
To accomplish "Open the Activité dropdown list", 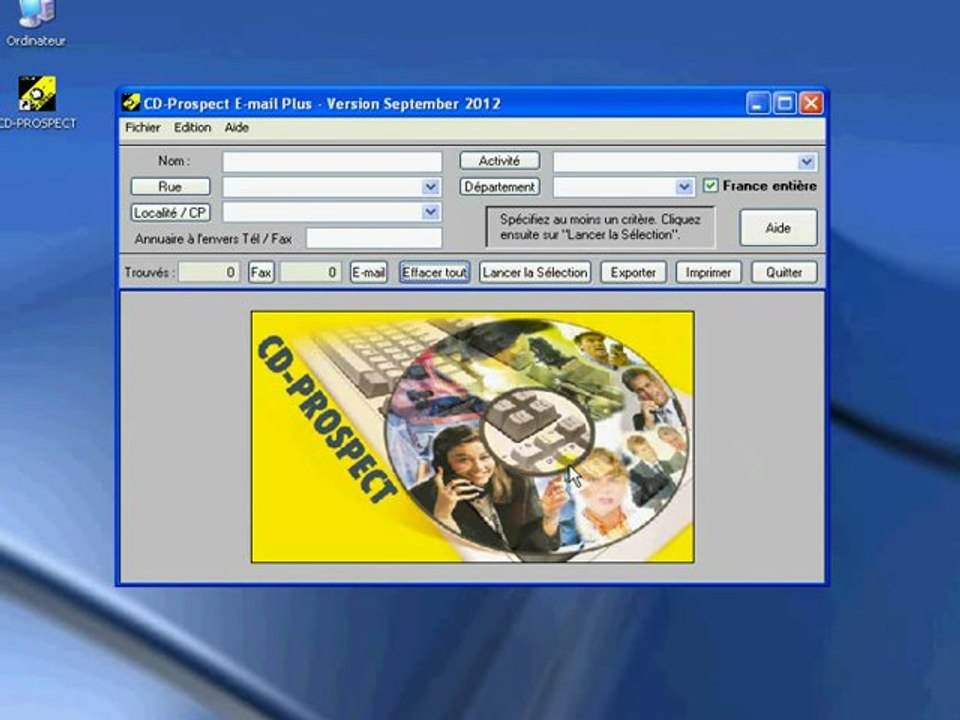I will click(806, 162).
